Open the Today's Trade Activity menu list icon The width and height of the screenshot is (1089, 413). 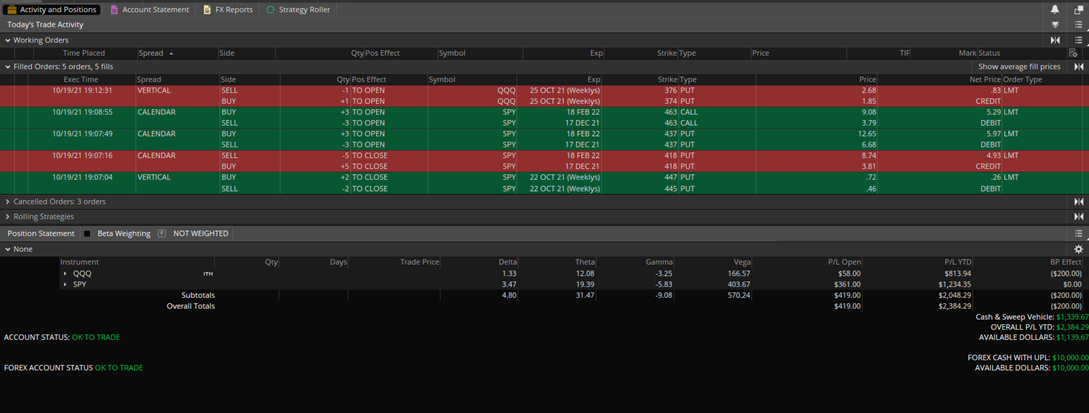coord(1078,25)
